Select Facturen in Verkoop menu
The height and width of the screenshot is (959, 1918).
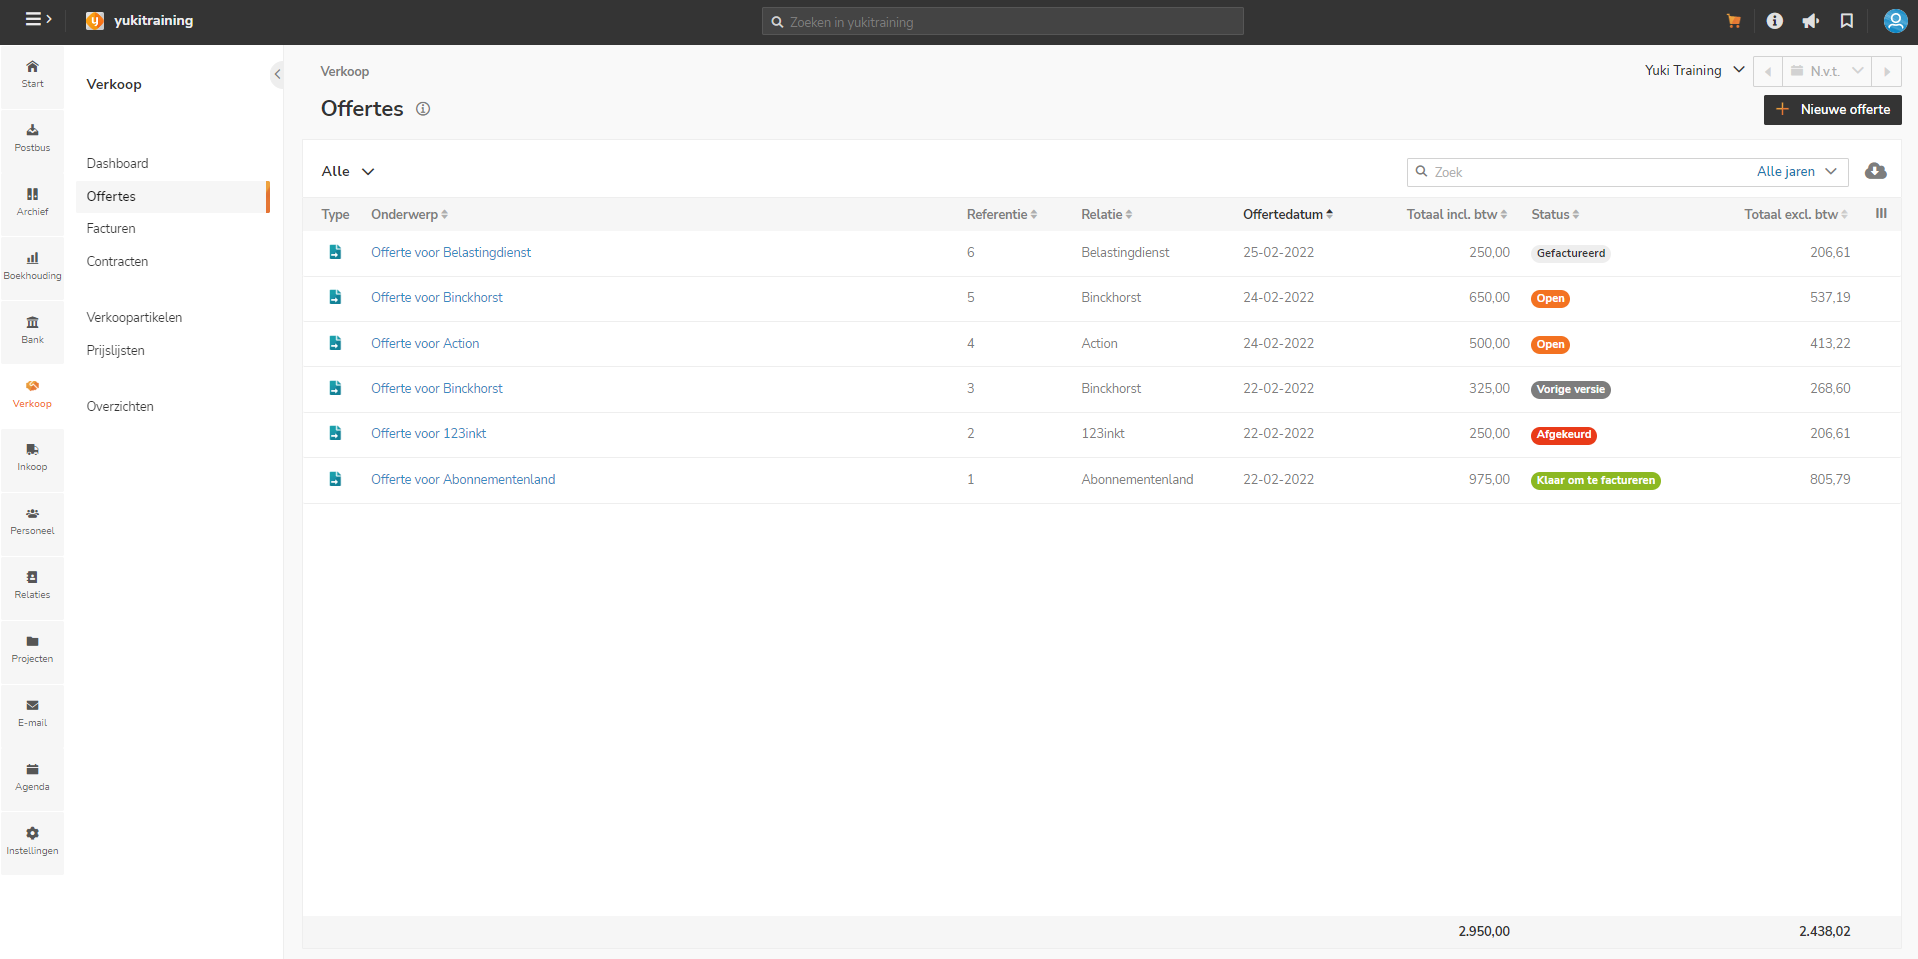click(111, 228)
